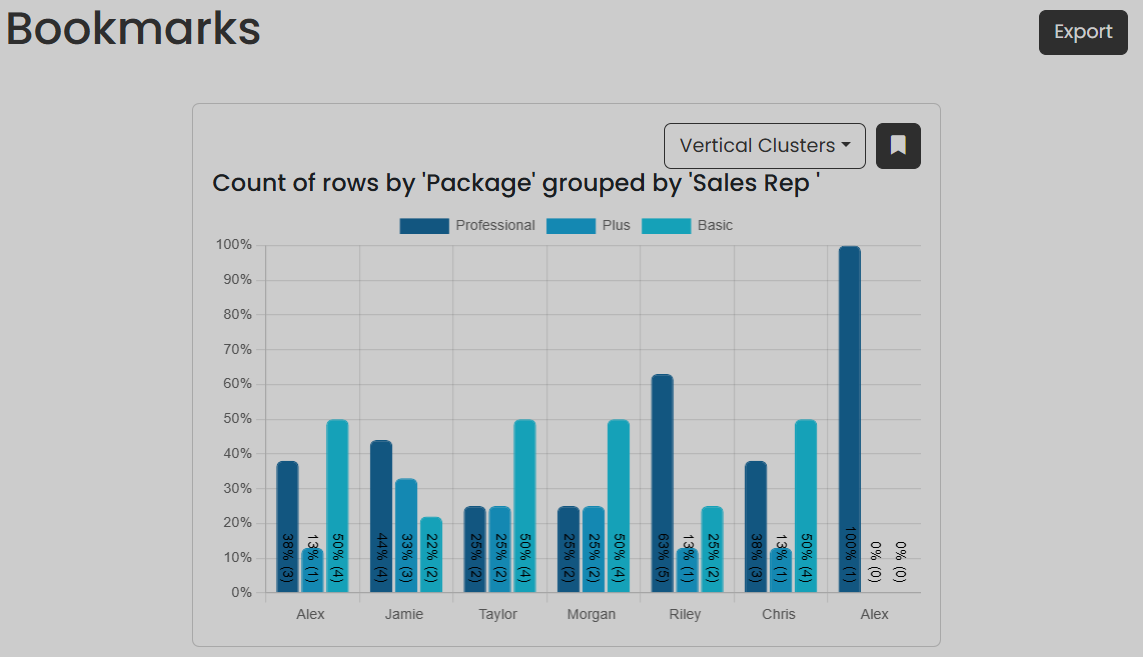This screenshot has height=657, width=1143.
Task: Toggle the Professional legend text label
Action: pos(495,226)
